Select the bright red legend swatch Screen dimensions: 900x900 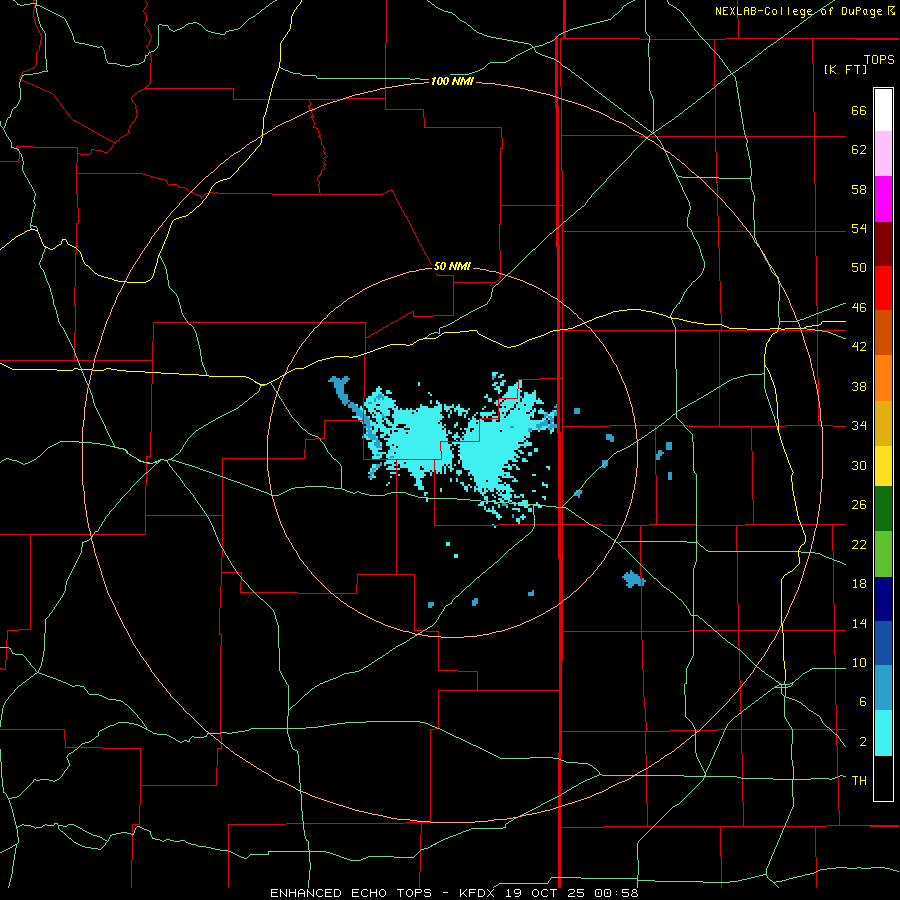tap(883, 288)
